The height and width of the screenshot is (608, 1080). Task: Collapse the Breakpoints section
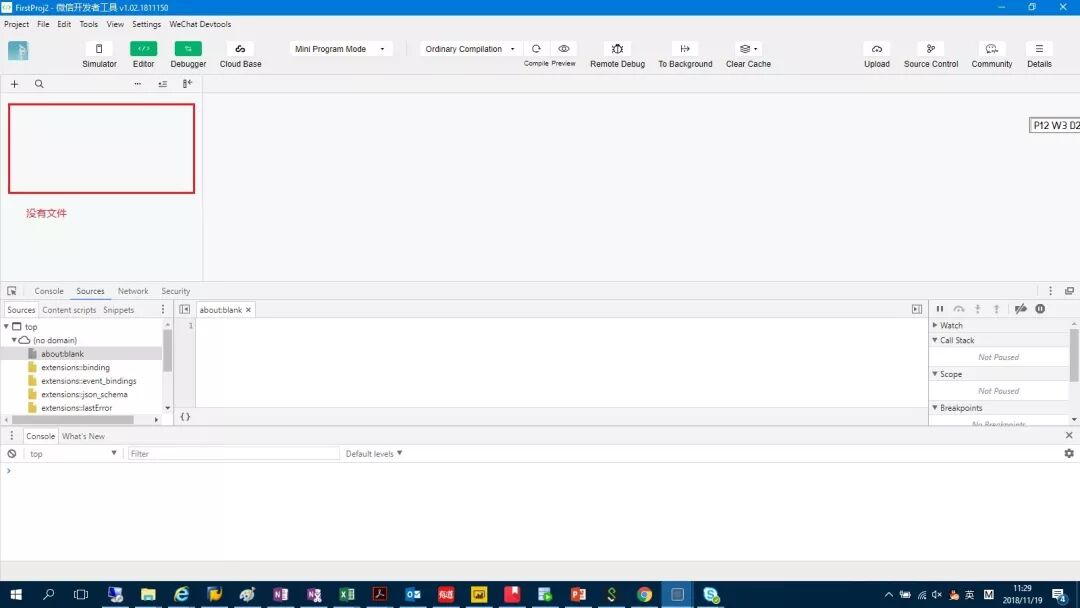click(935, 408)
